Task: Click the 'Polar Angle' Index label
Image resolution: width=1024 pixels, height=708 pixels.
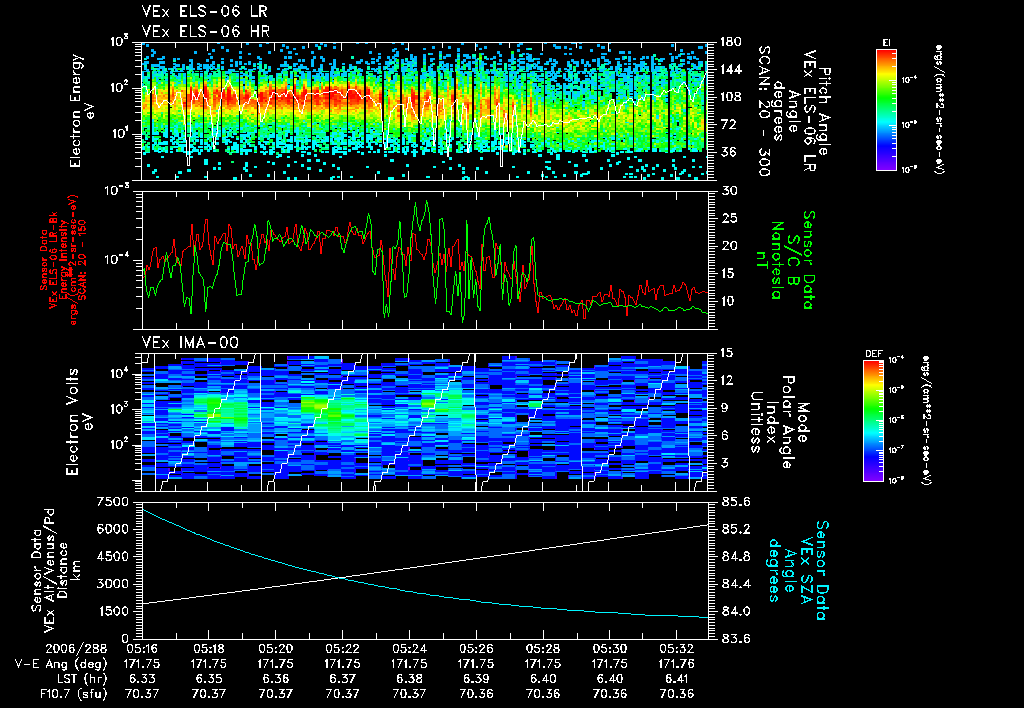Action: click(787, 422)
